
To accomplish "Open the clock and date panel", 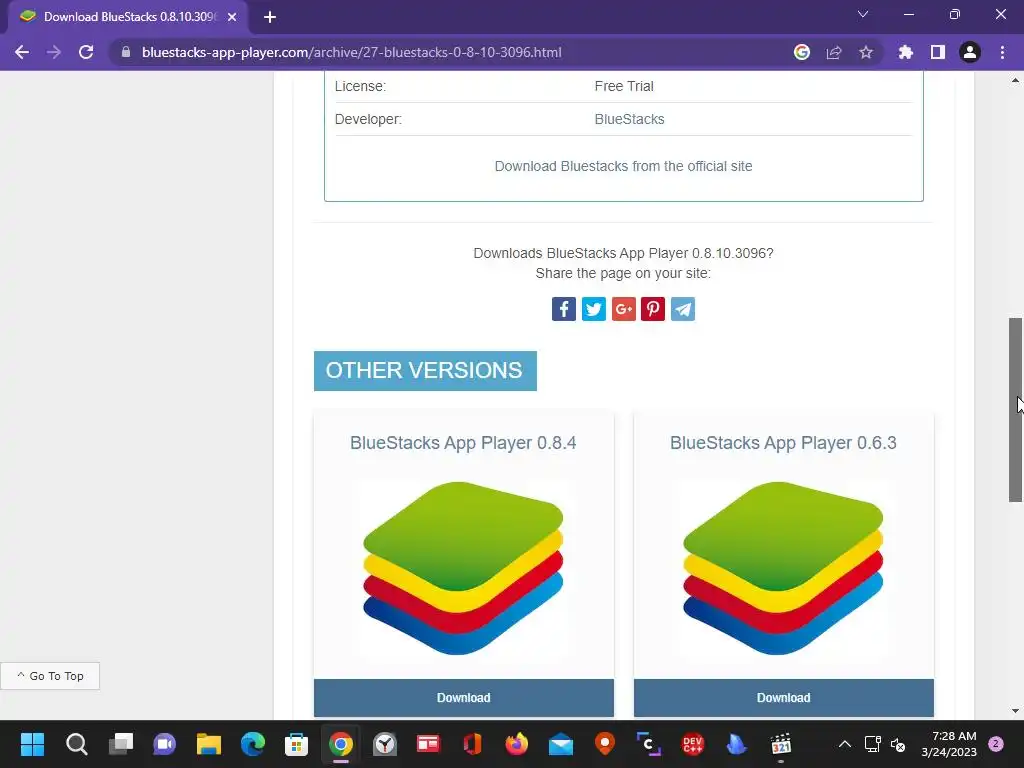I will (x=949, y=744).
